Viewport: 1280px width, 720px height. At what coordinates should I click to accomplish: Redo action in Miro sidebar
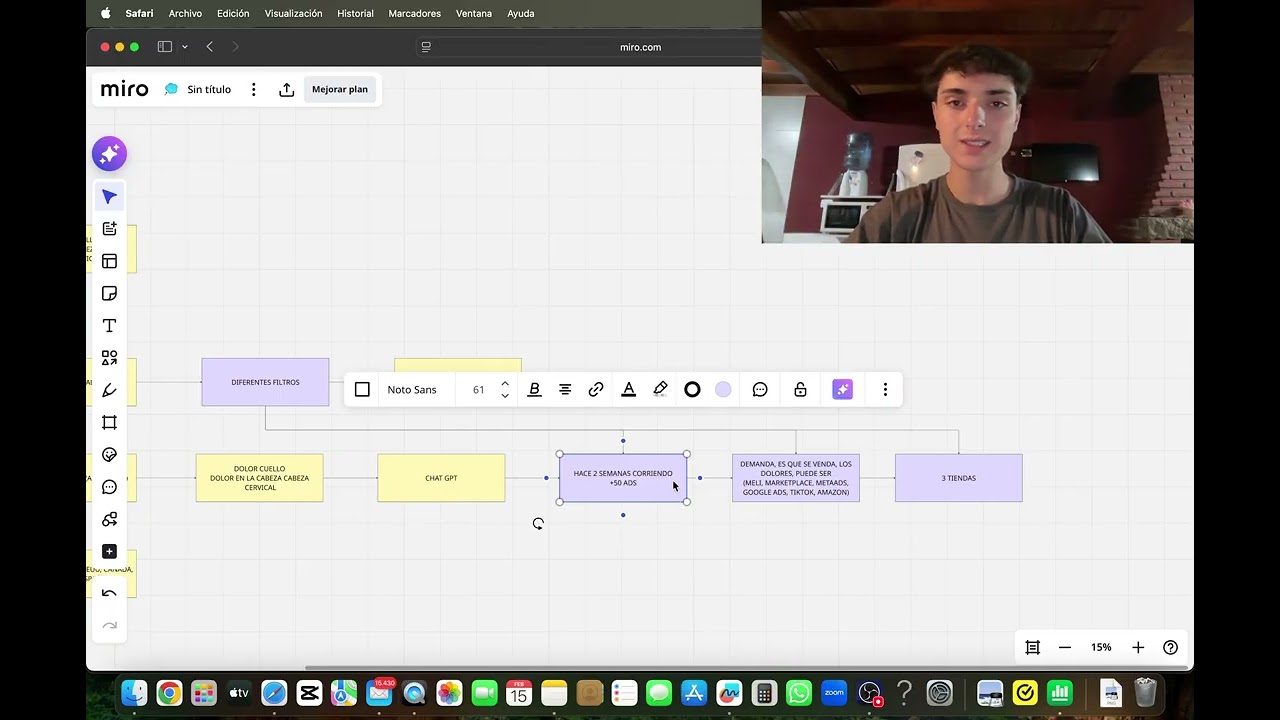click(x=109, y=626)
